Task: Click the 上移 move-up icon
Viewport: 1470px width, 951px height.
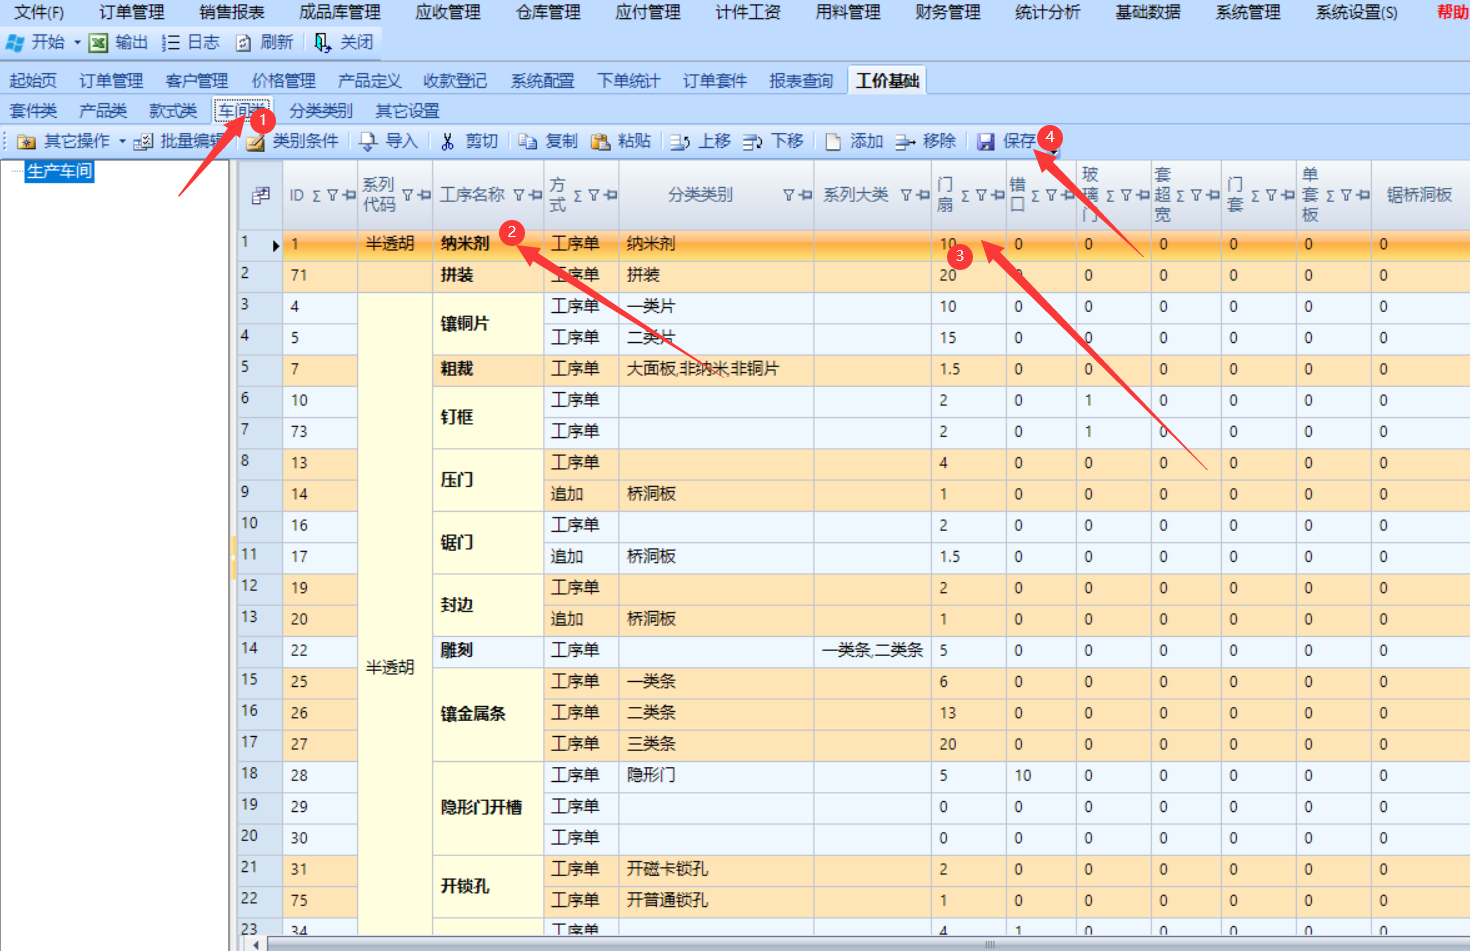Action: tap(680, 142)
